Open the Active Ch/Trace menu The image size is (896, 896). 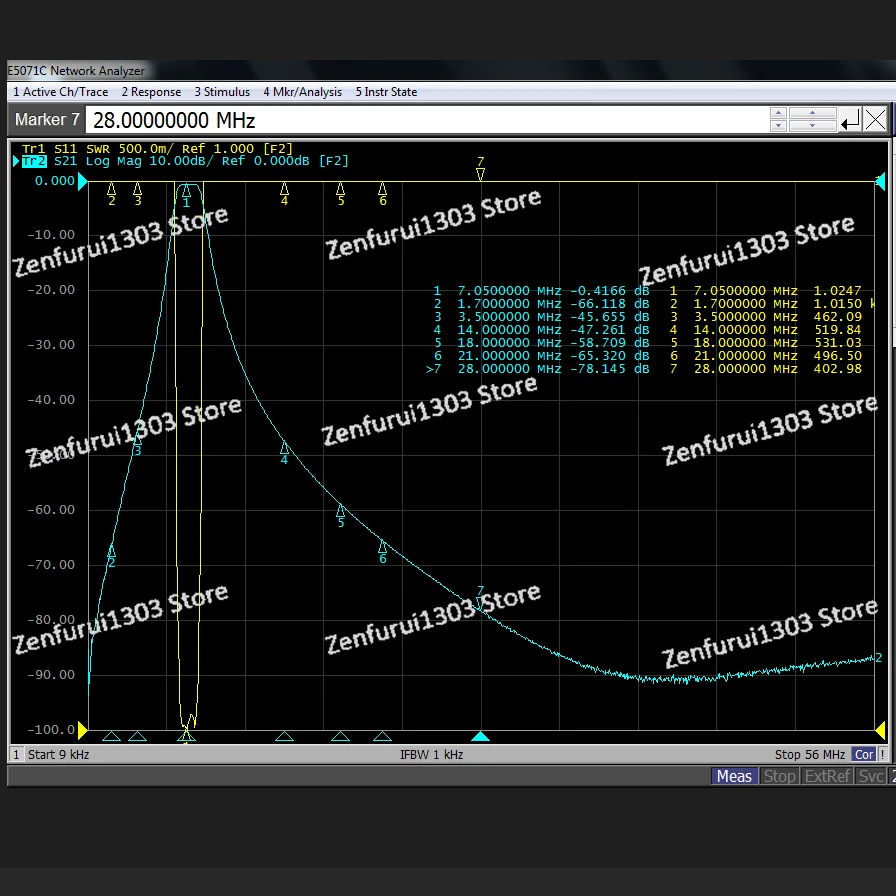click(60, 92)
